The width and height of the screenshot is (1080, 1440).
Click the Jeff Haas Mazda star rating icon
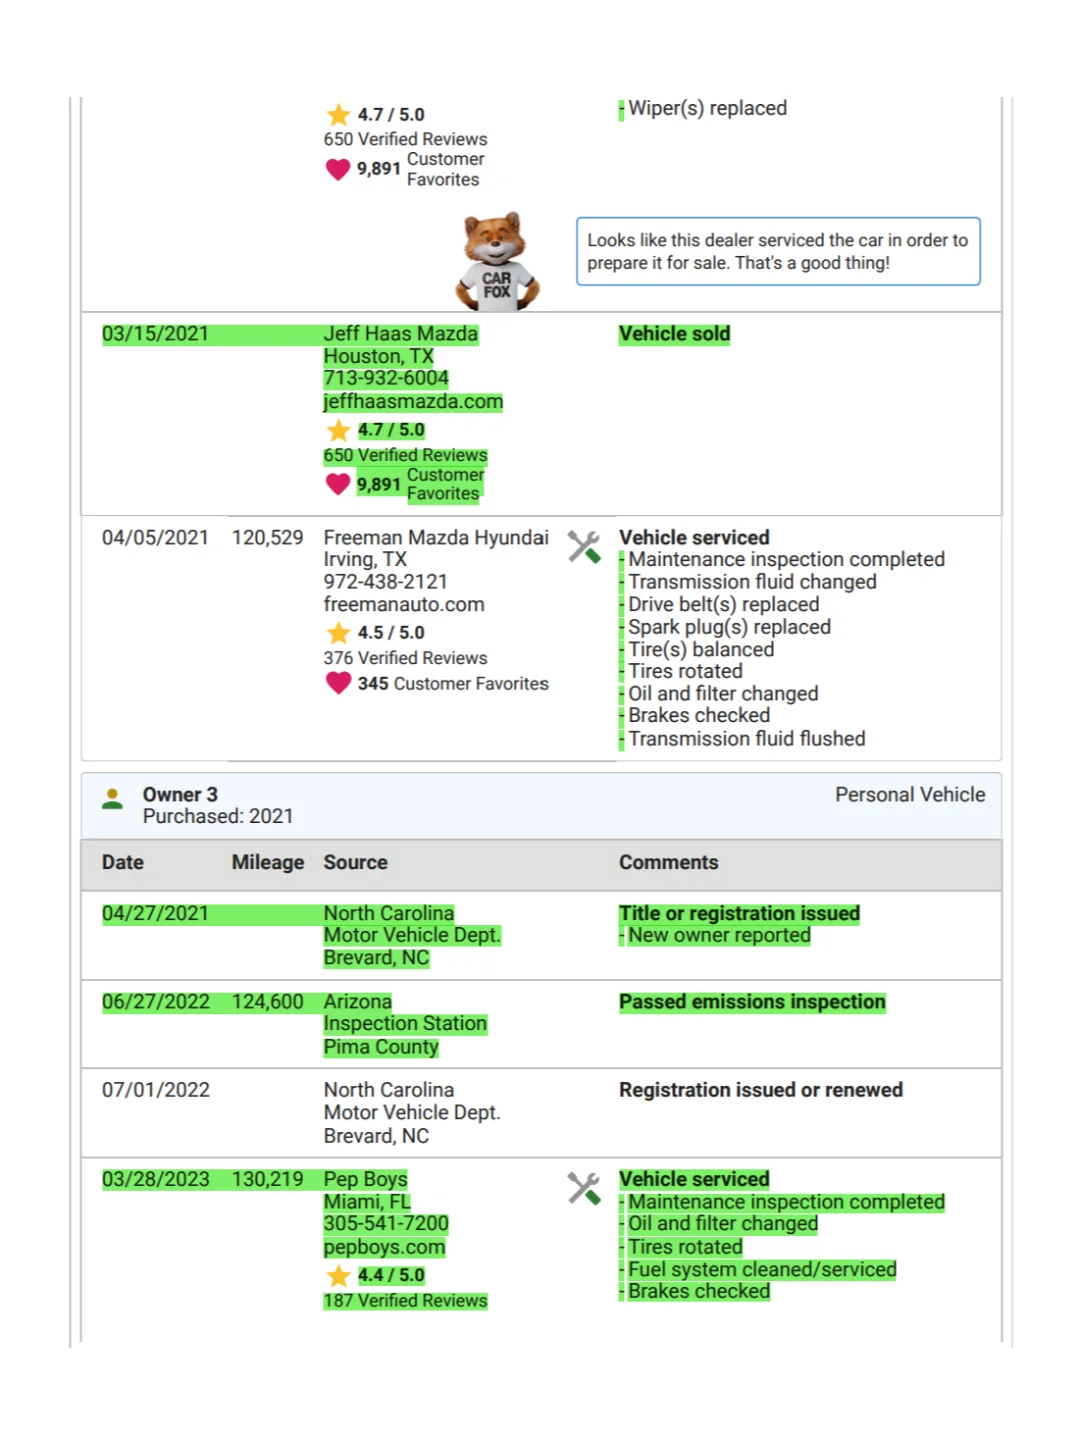pyautogui.click(x=338, y=431)
